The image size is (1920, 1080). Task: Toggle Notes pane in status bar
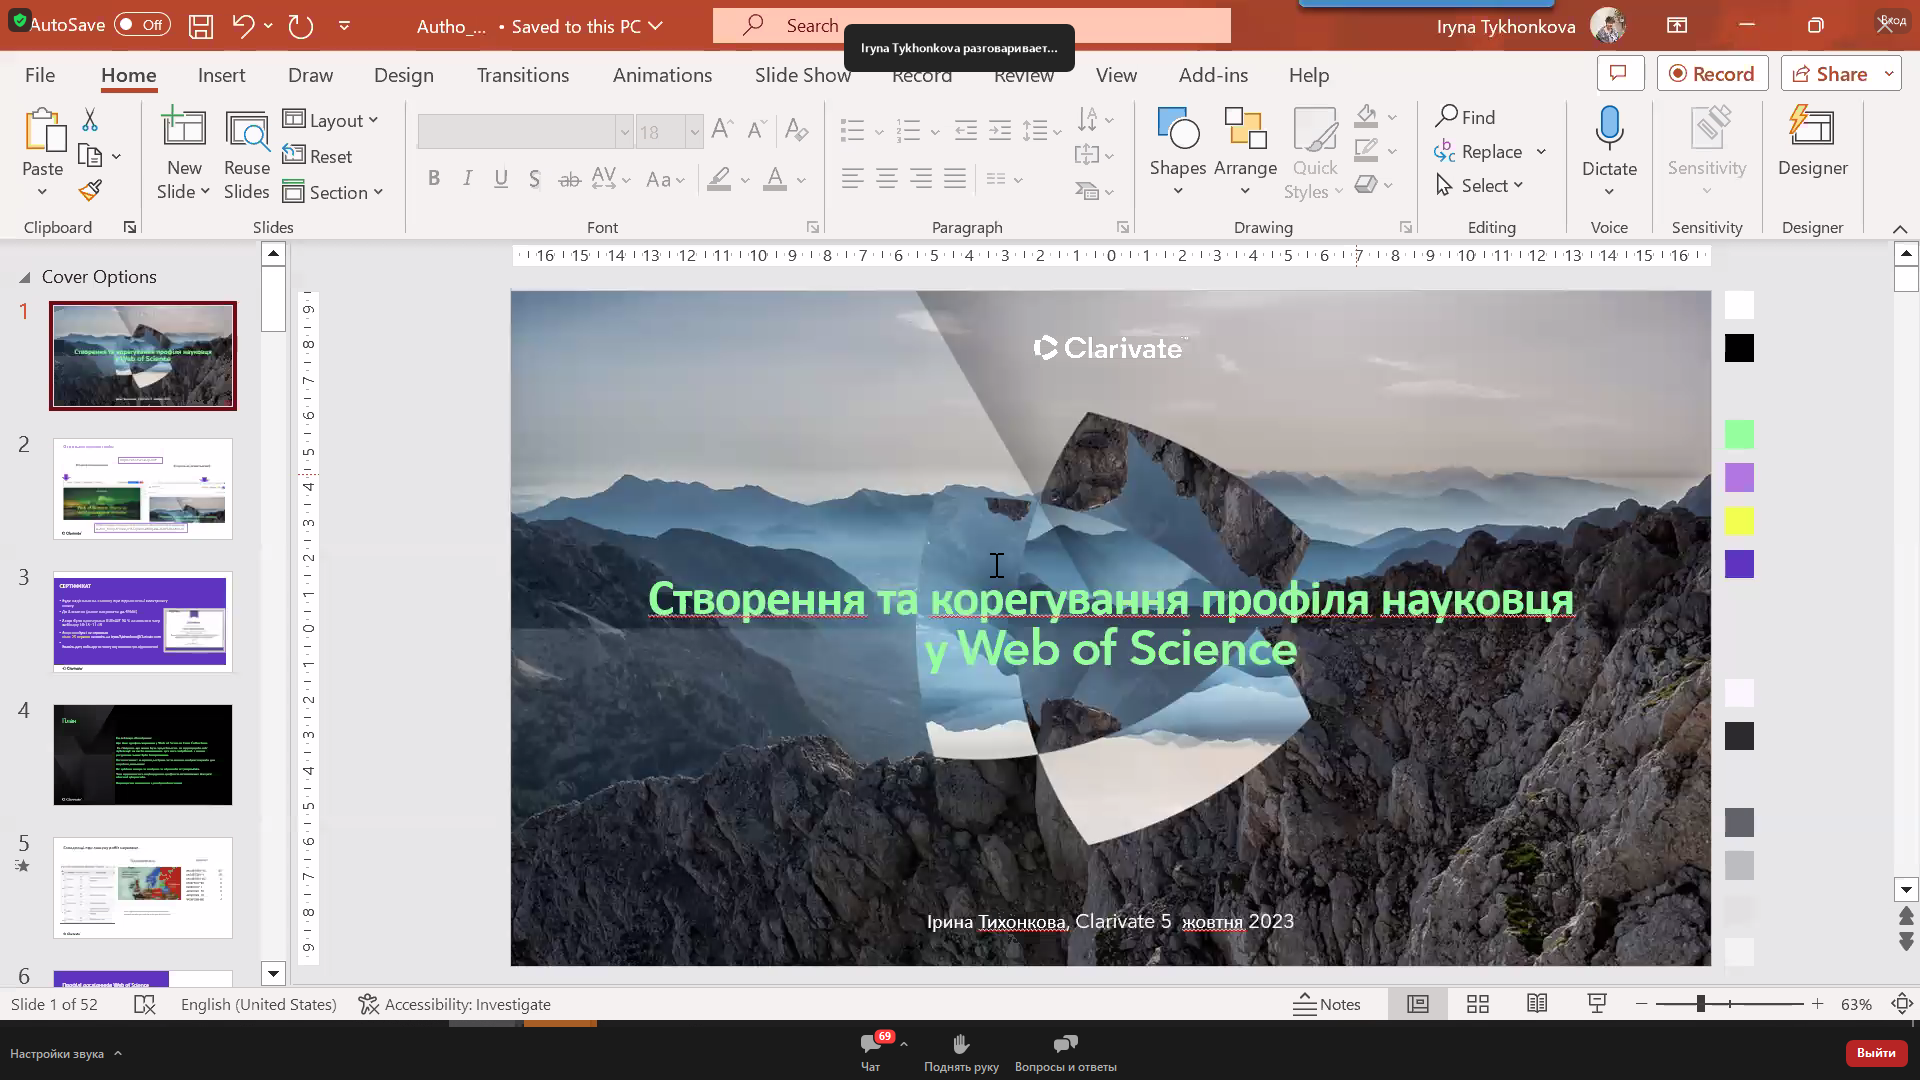point(1327,1004)
